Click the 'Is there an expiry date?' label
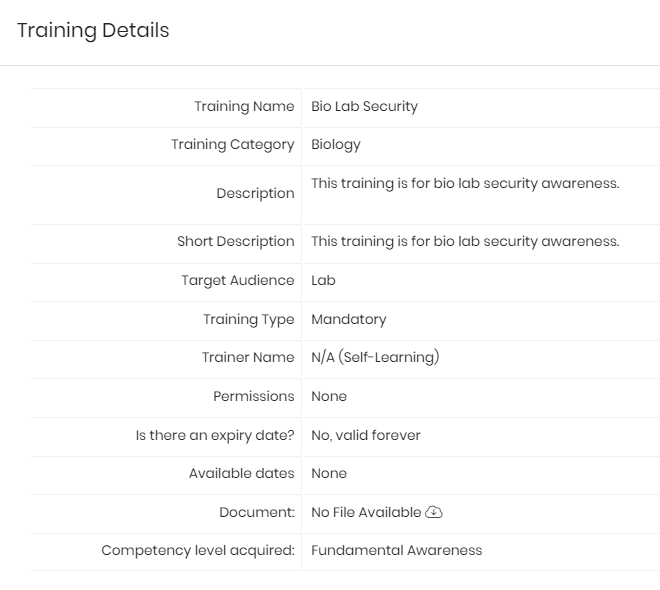The width and height of the screenshot is (660, 590). coord(215,436)
